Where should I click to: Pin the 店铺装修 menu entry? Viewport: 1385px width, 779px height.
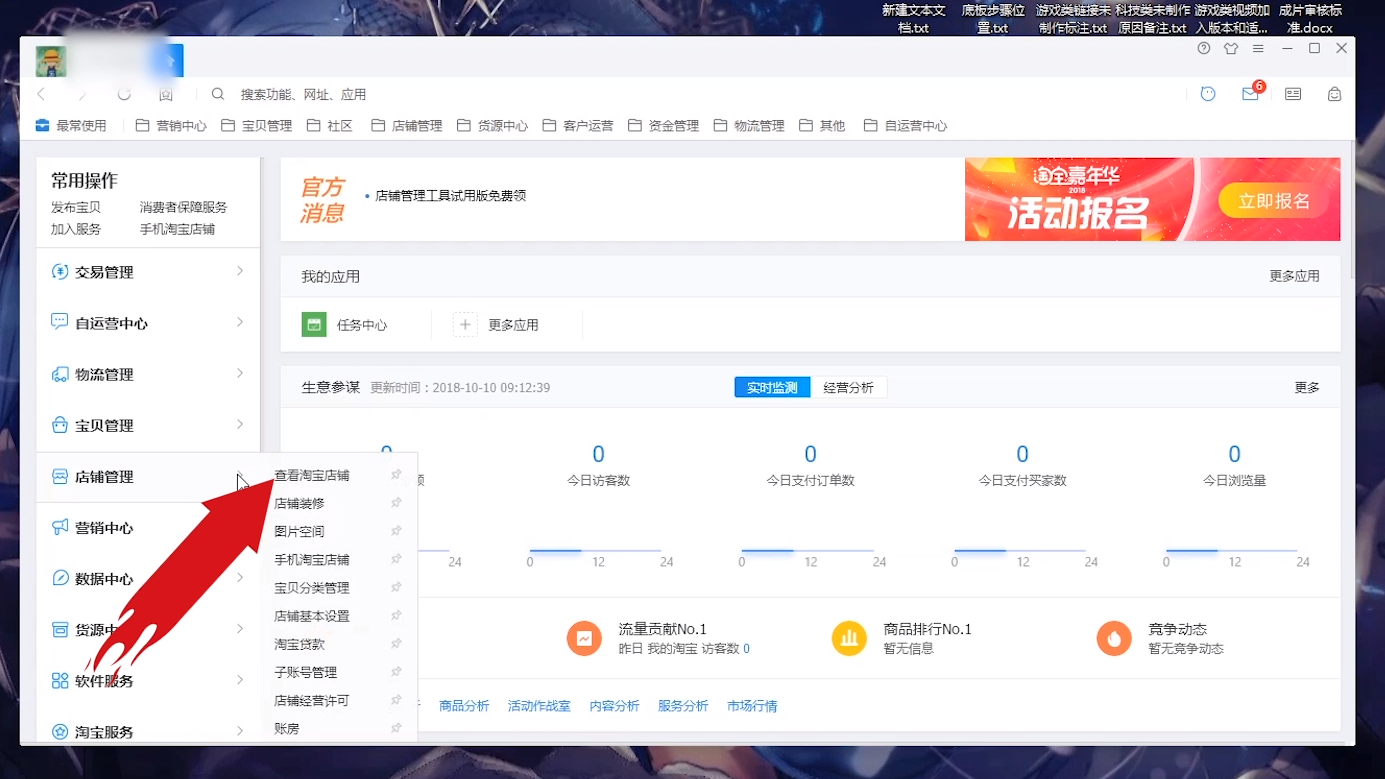click(x=396, y=503)
